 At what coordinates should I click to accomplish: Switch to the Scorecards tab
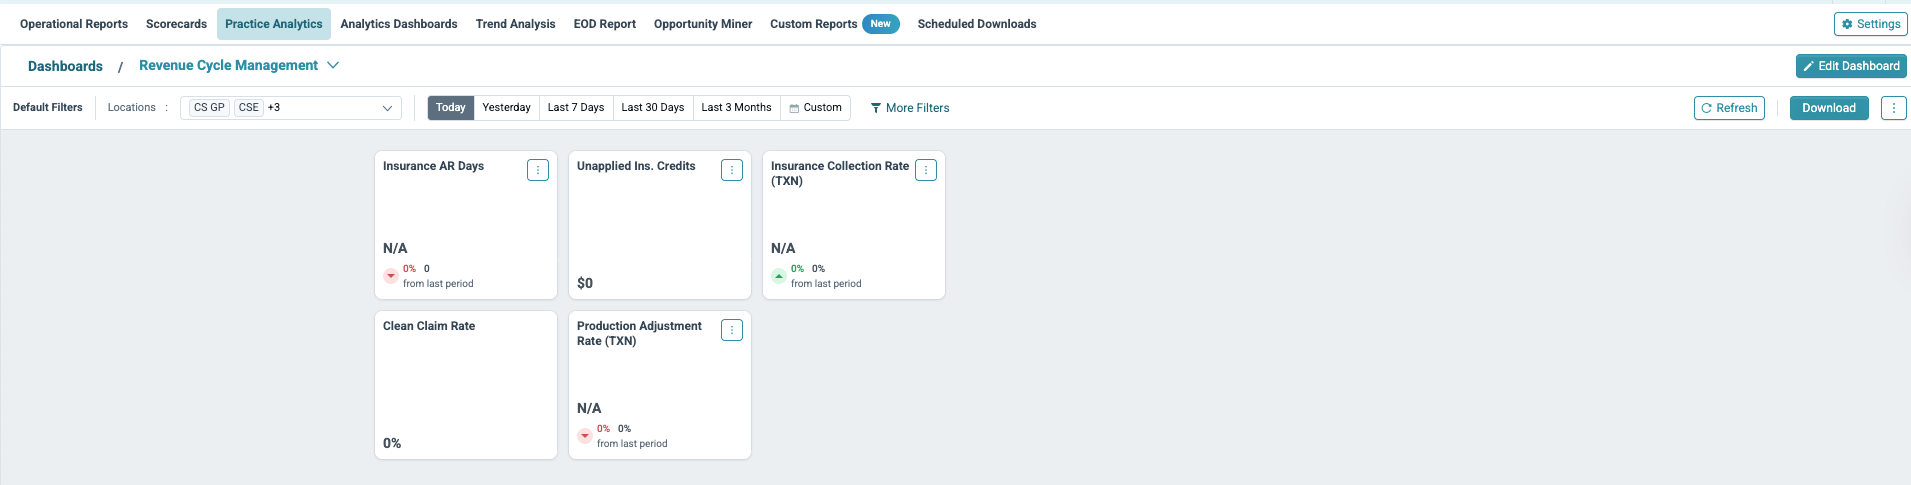pos(176,24)
